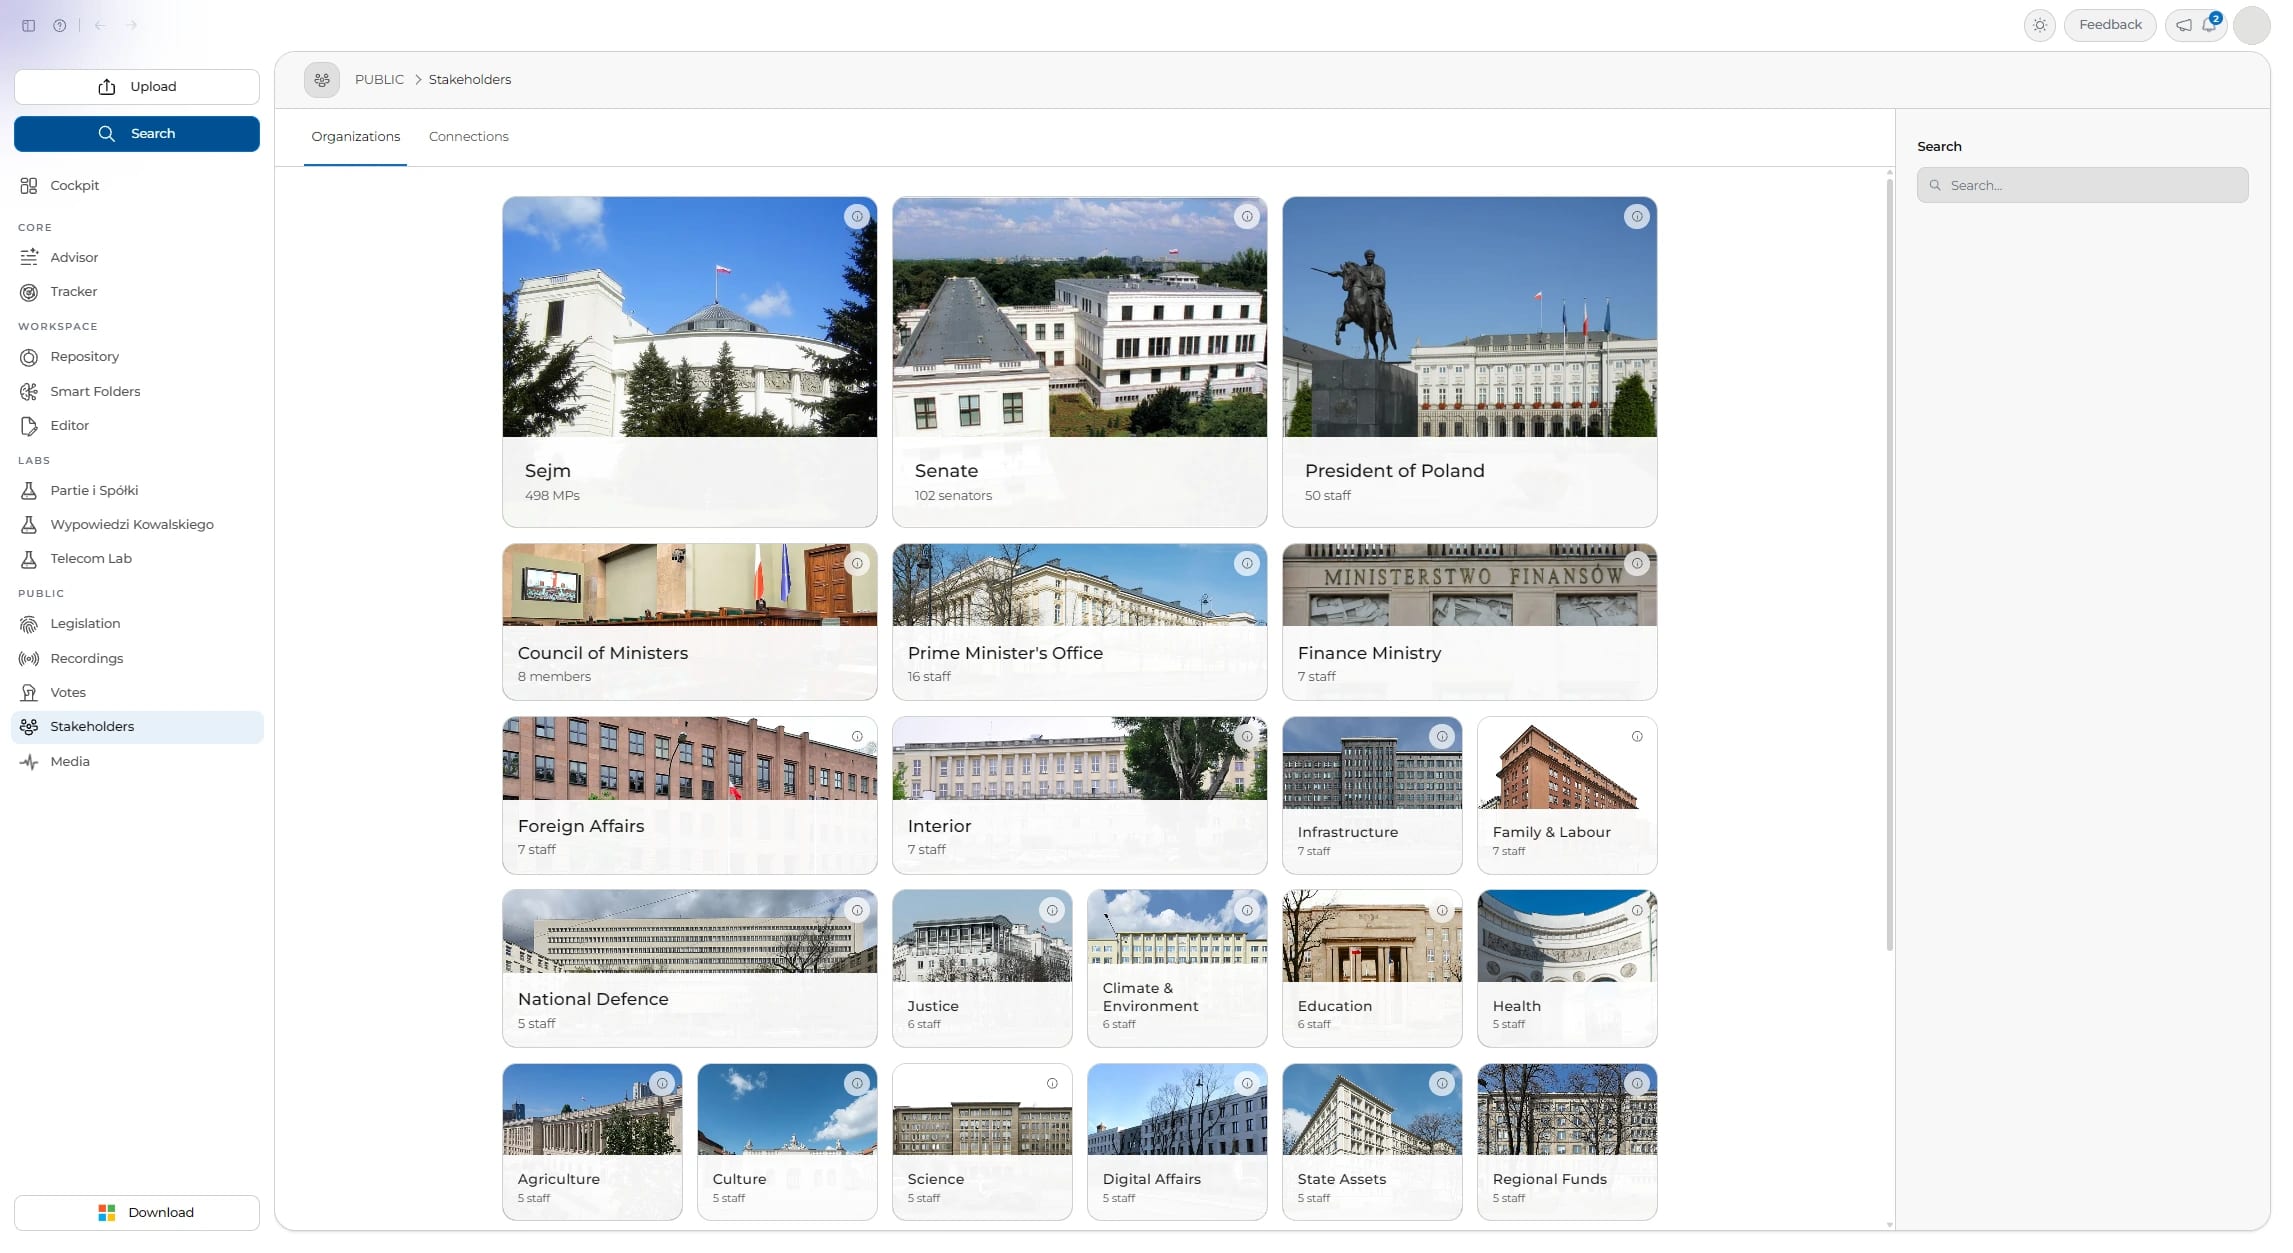Switch to the Connections tab
The image size is (2293, 1253).
[468, 136]
